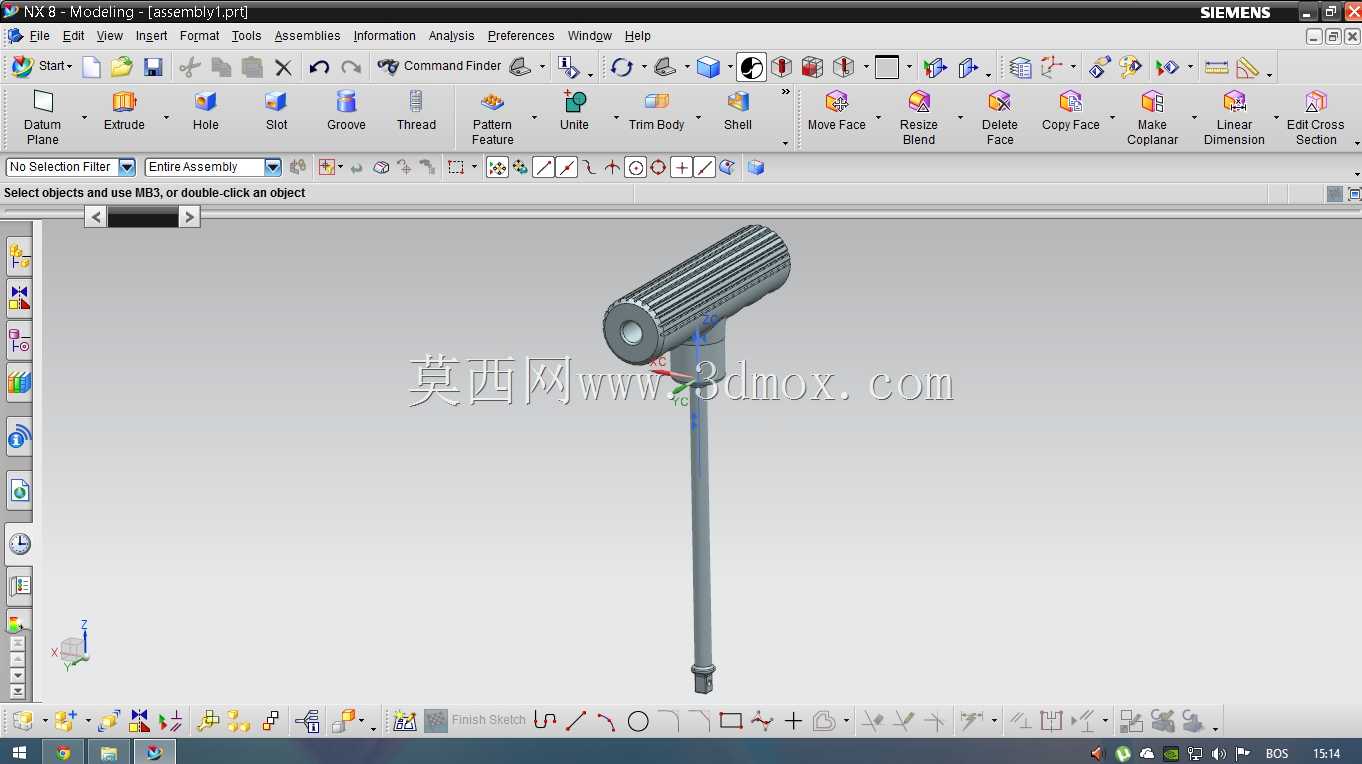Toggle the Quadrant Point snap option
Viewport: 1362px width, 764px height.
tap(658, 168)
